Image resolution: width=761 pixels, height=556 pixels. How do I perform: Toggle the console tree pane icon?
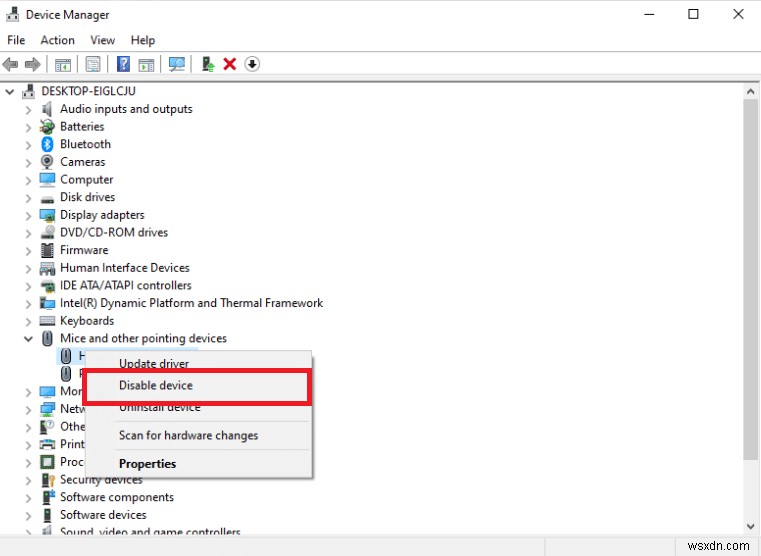click(x=63, y=64)
